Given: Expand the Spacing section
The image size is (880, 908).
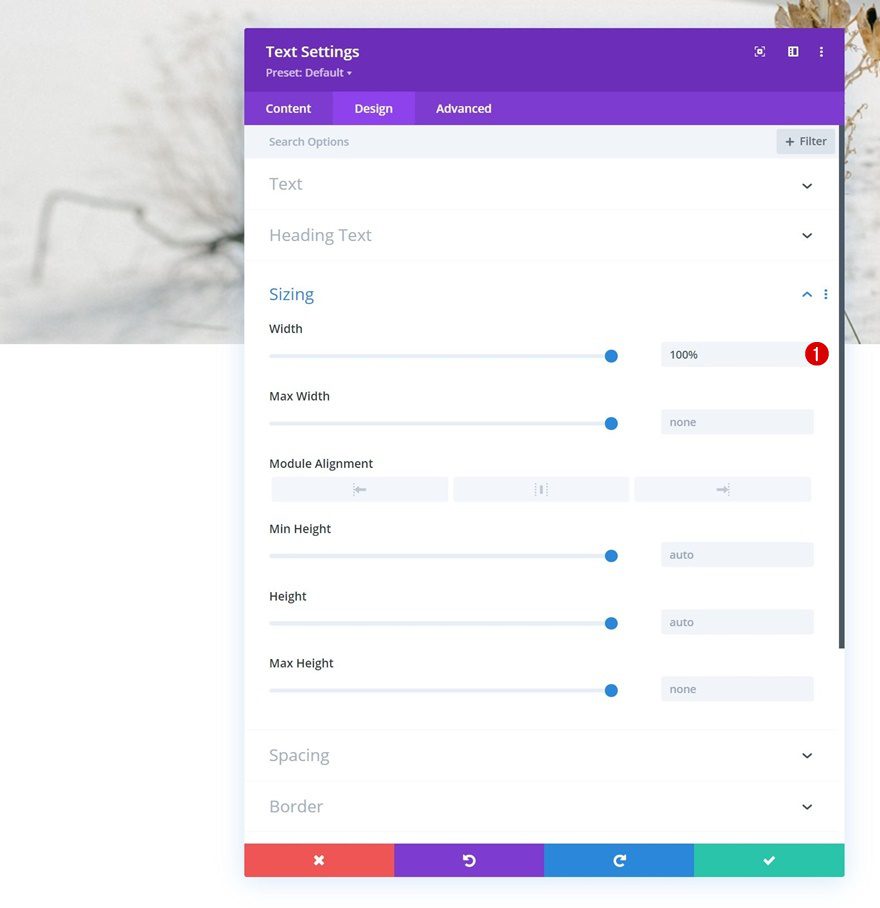Looking at the screenshot, I should [x=541, y=755].
